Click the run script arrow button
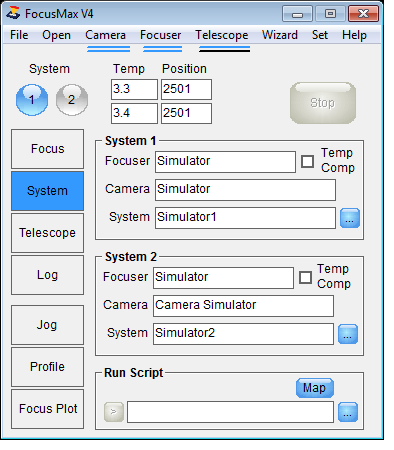The height and width of the screenshot is (450, 394). [114, 412]
